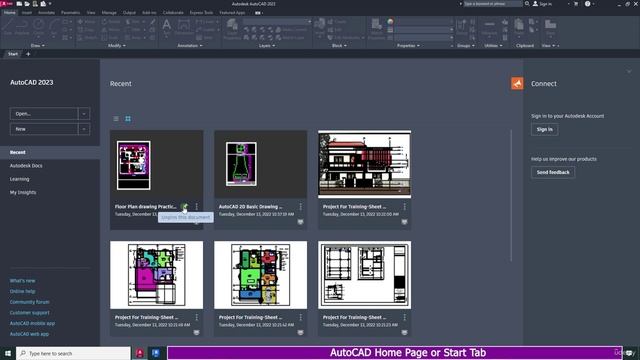Open the AutoCAD web app link
Image resolution: width=640 pixels, height=360 pixels.
(29, 334)
